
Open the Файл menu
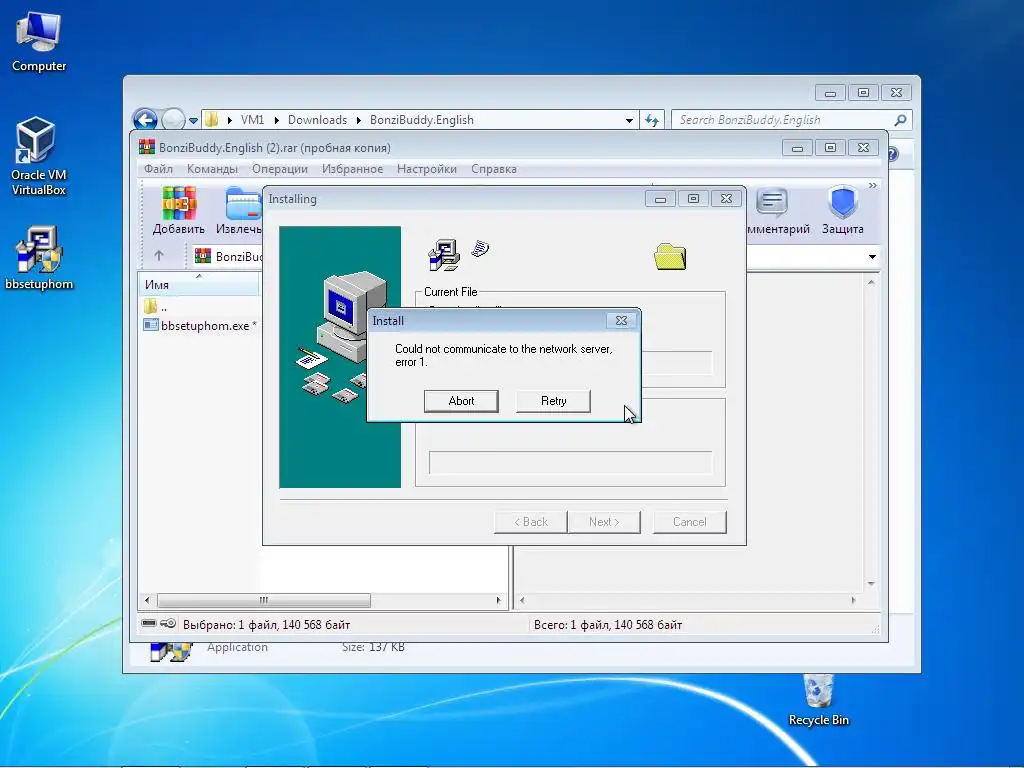click(158, 168)
